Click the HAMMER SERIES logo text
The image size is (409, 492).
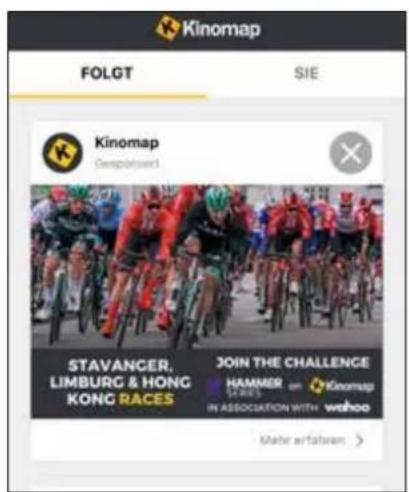click(254, 387)
